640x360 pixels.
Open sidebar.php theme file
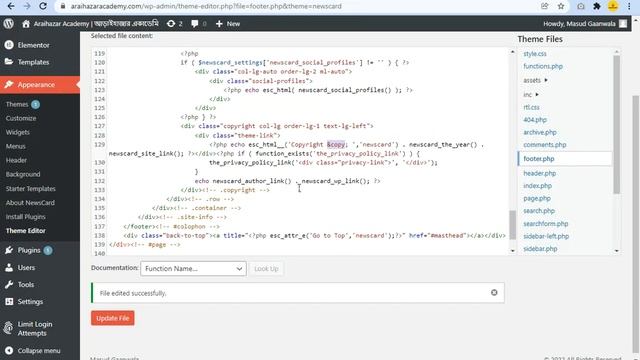point(540,249)
